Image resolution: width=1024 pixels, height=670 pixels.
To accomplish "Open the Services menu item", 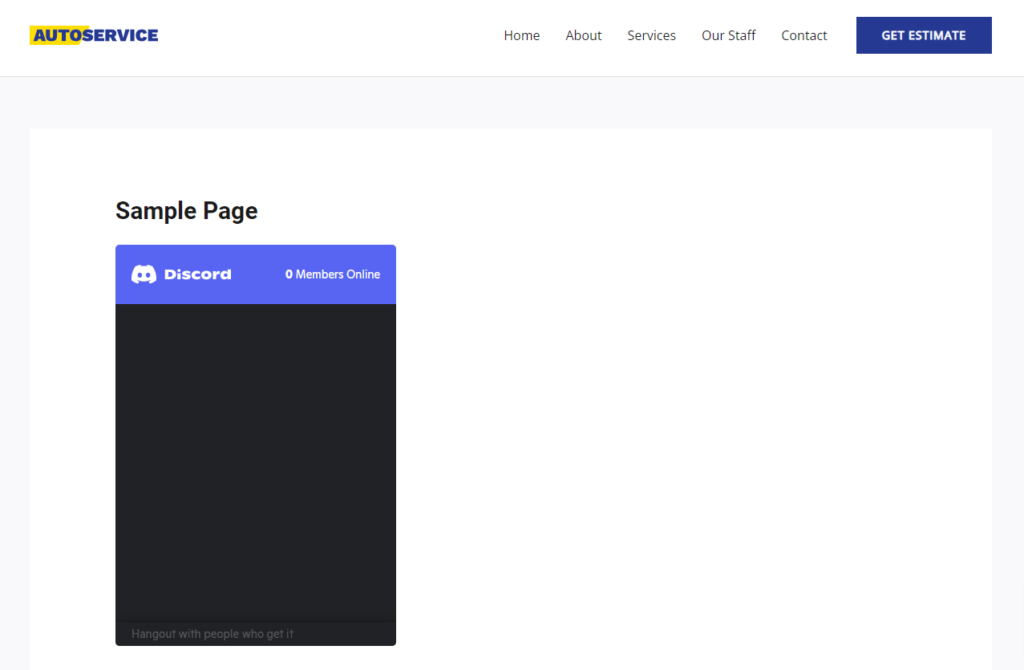I will (651, 35).
